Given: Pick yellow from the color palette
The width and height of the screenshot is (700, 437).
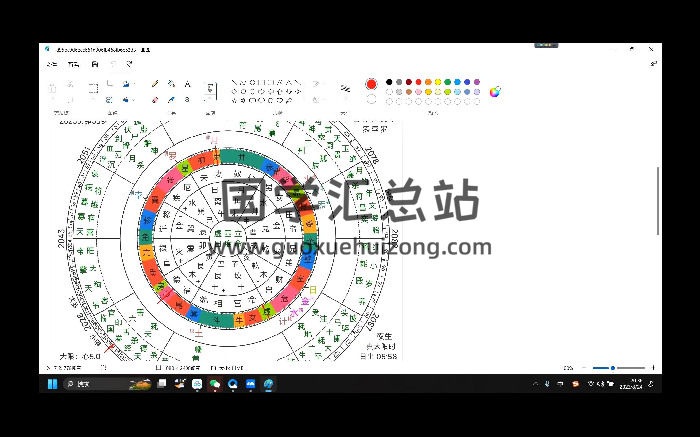Looking at the screenshot, I should click(438, 82).
